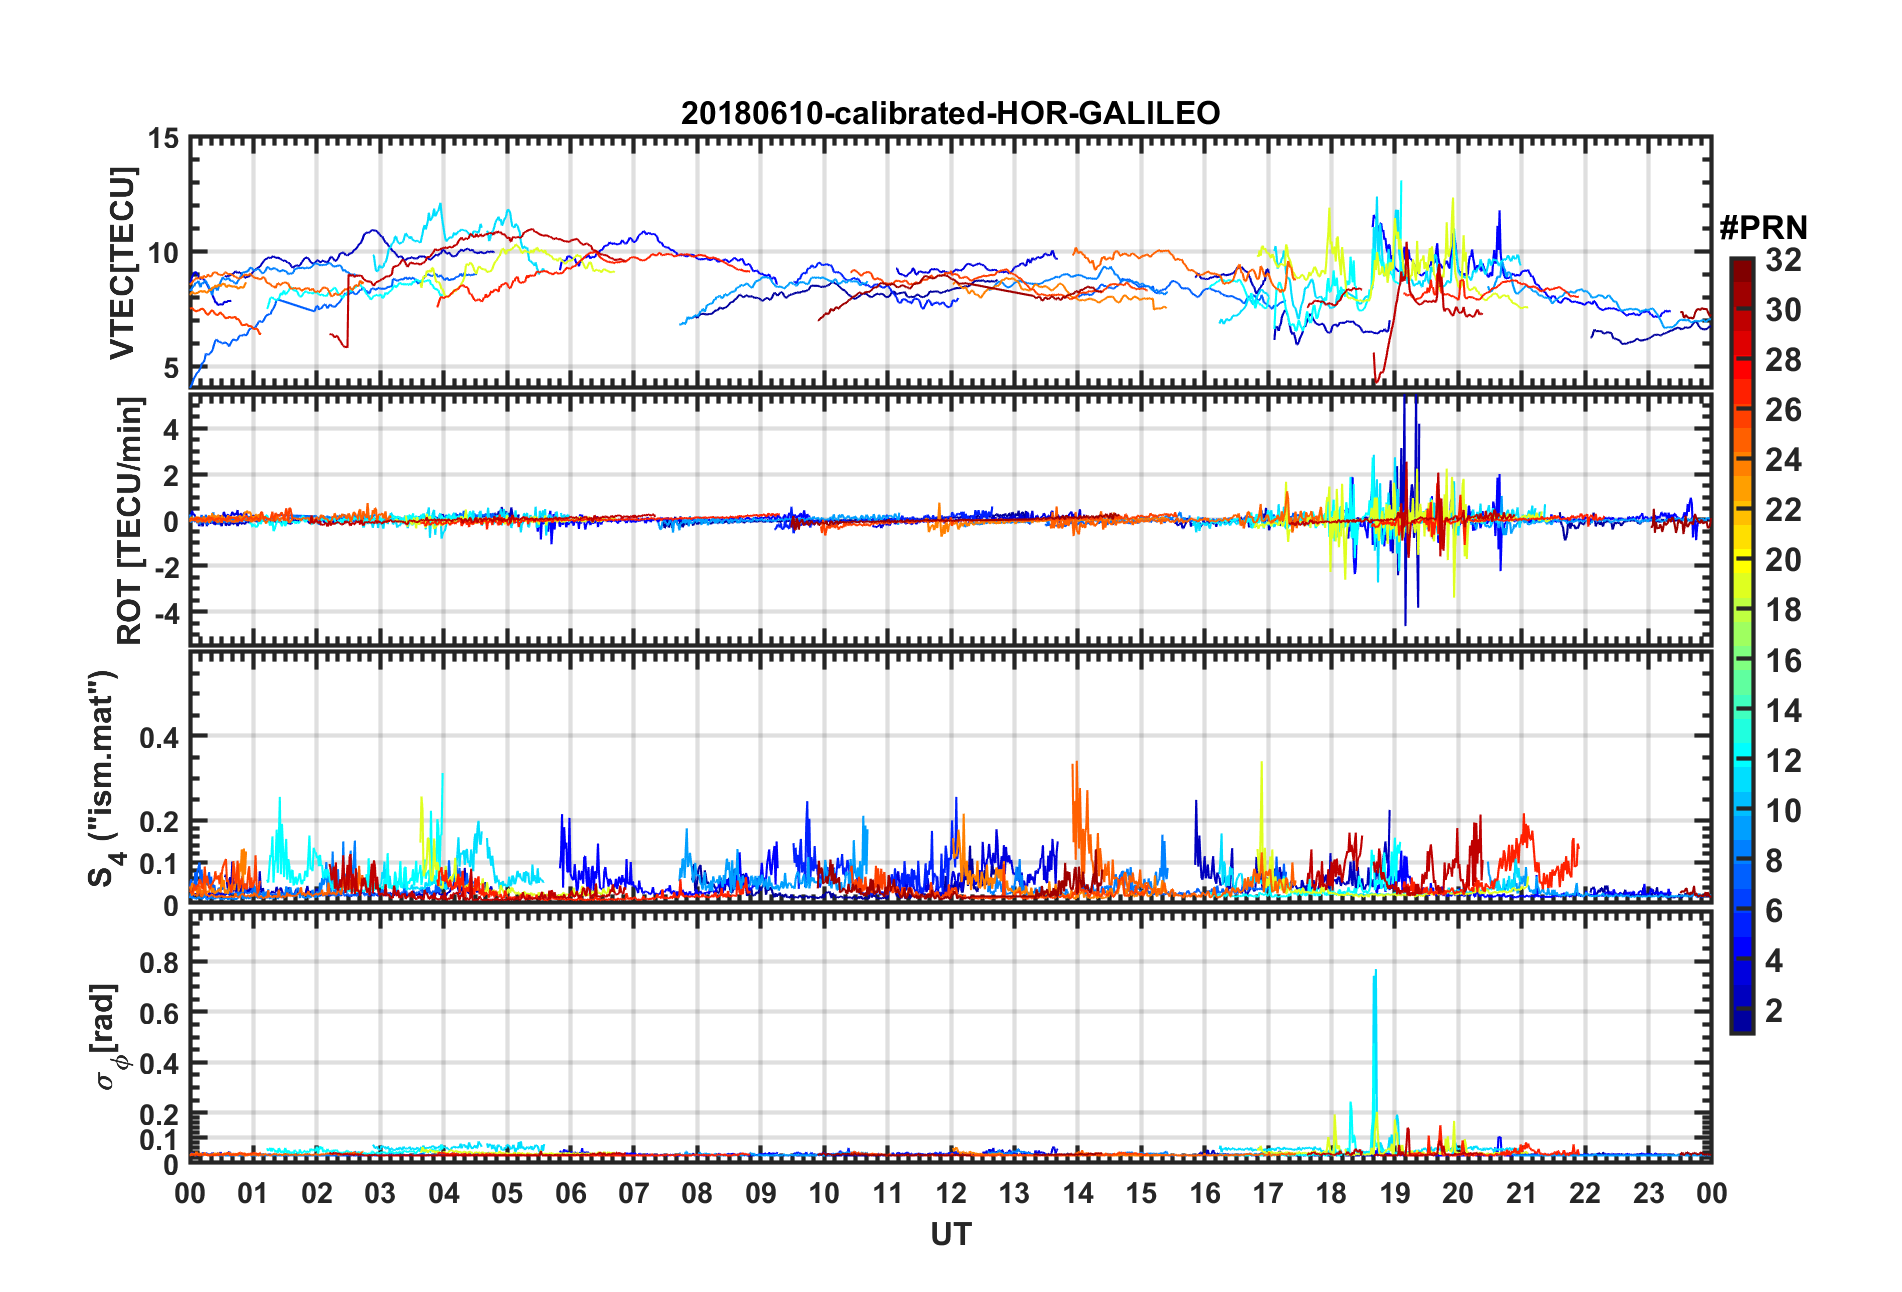Click the sigma phi axis tick label 0.6
Viewport: 1902px width, 1292px height.
coord(158,1014)
